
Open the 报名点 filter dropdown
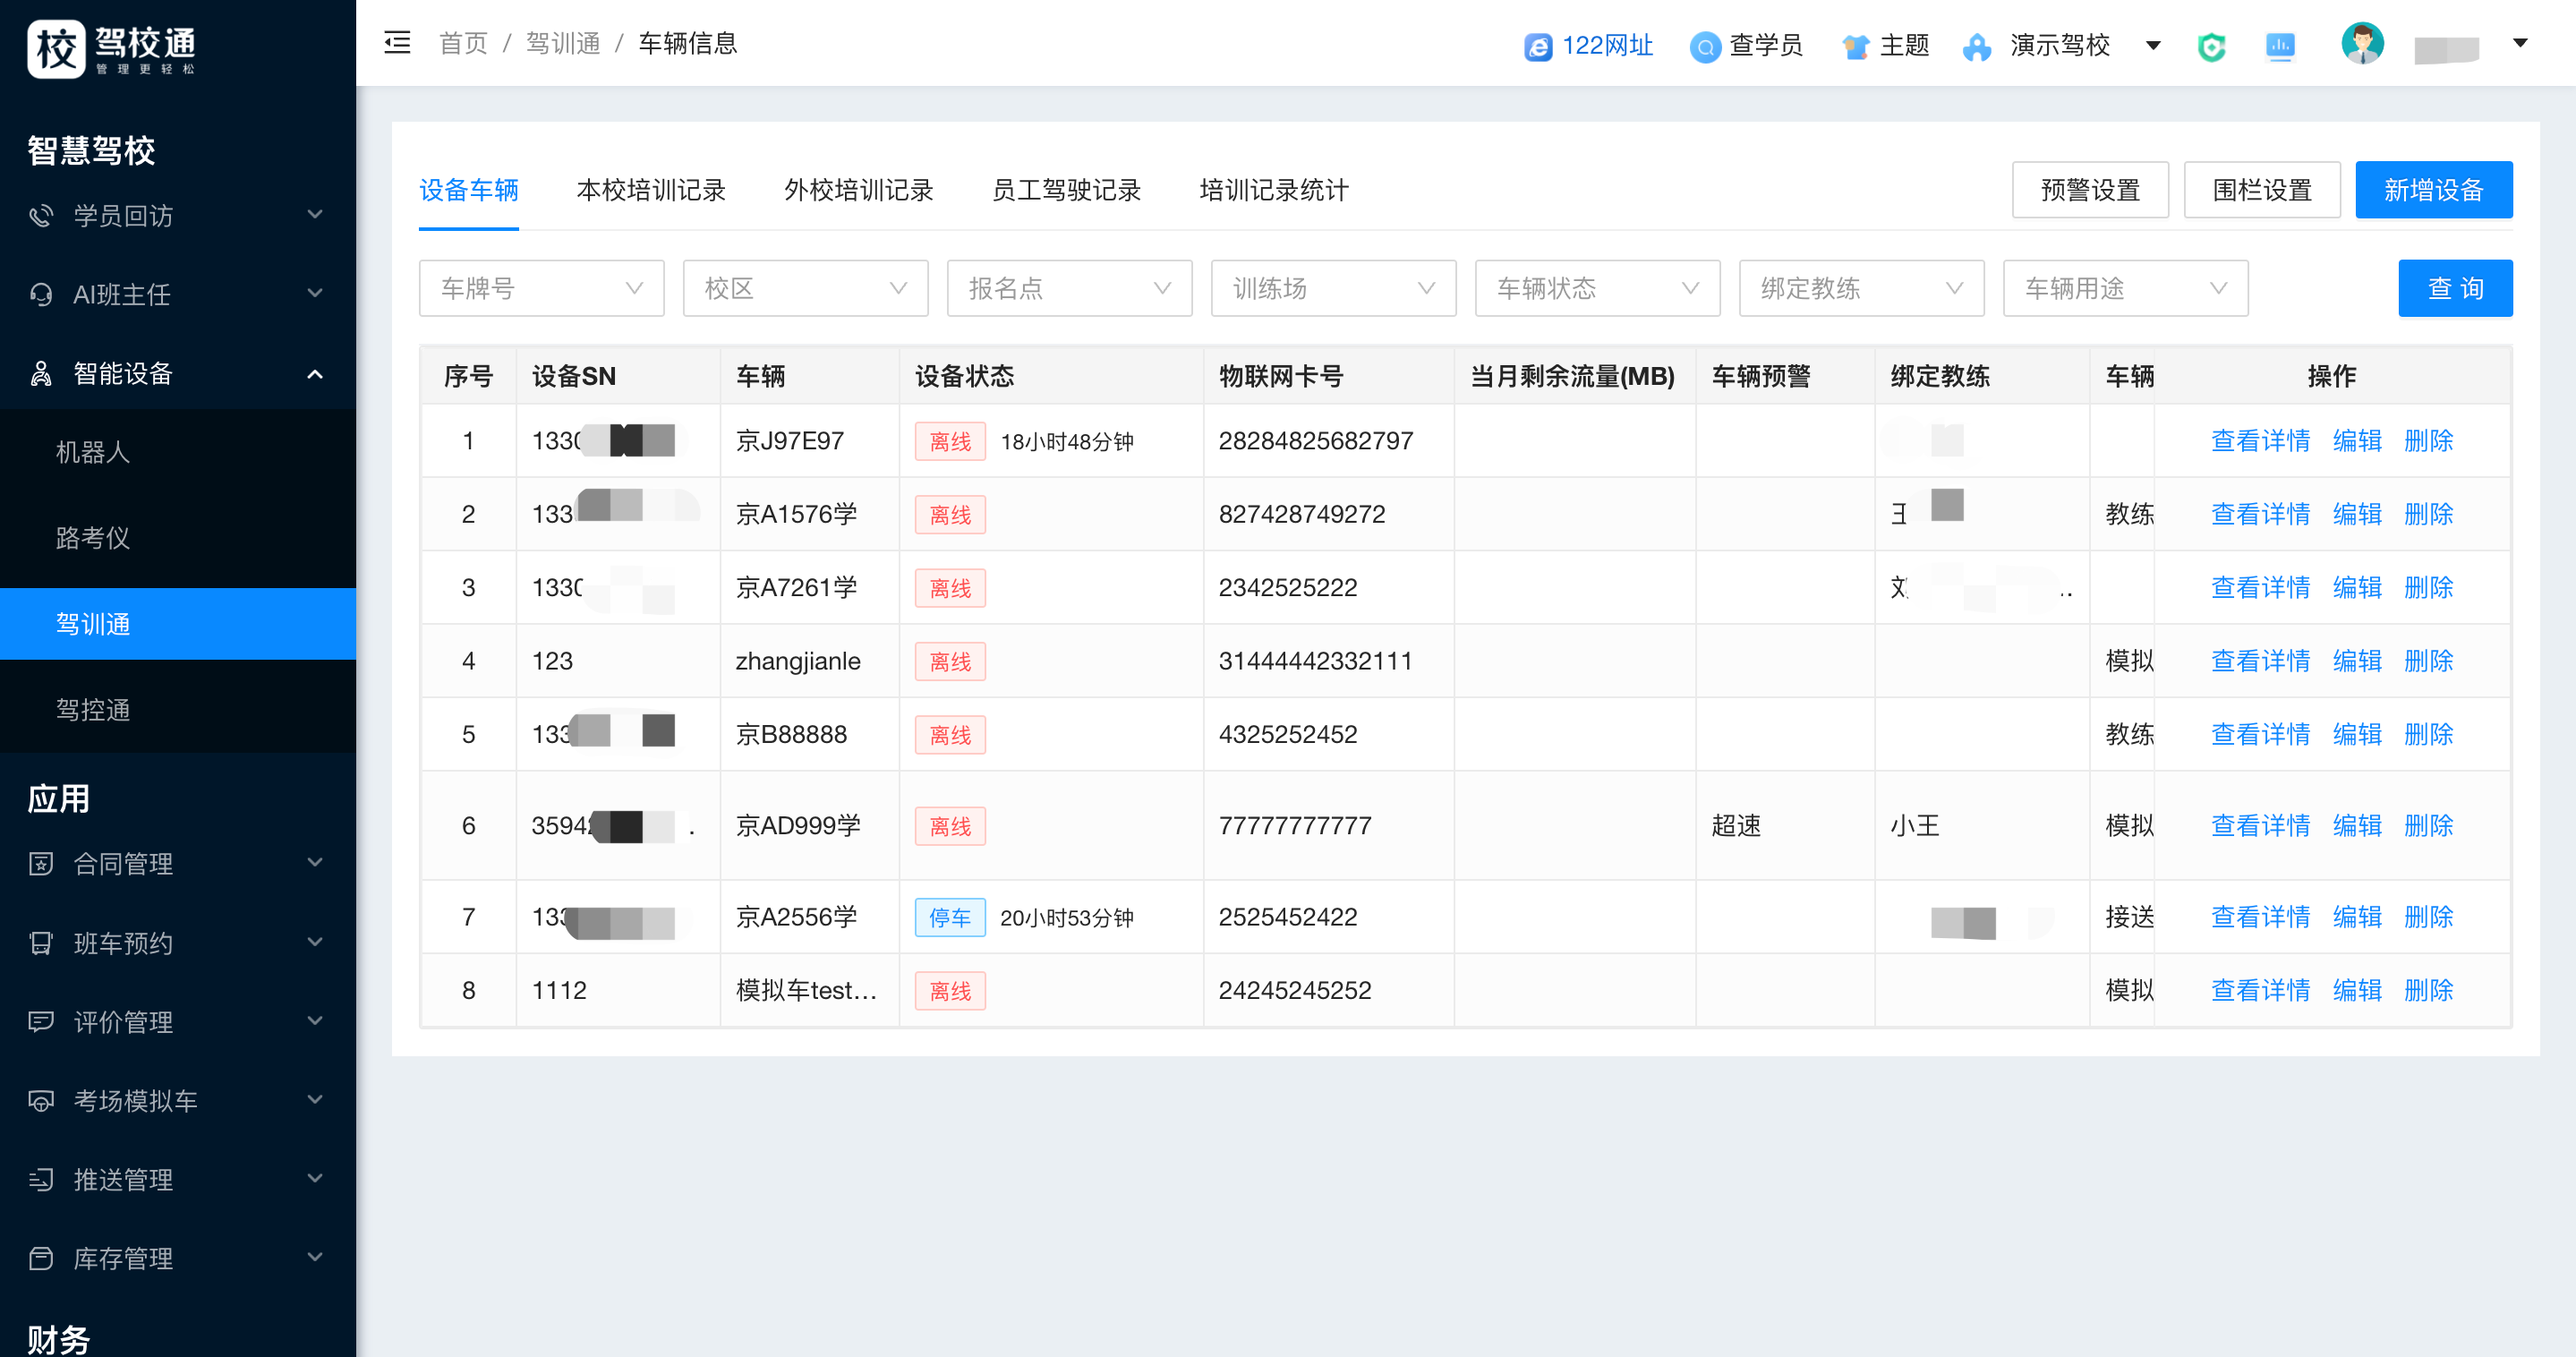(x=1069, y=288)
